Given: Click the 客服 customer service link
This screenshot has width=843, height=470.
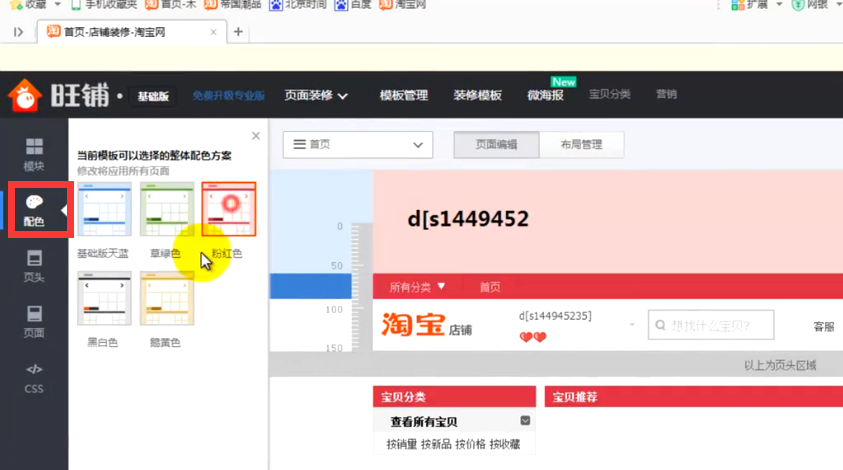Looking at the screenshot, I should point(824,326).
